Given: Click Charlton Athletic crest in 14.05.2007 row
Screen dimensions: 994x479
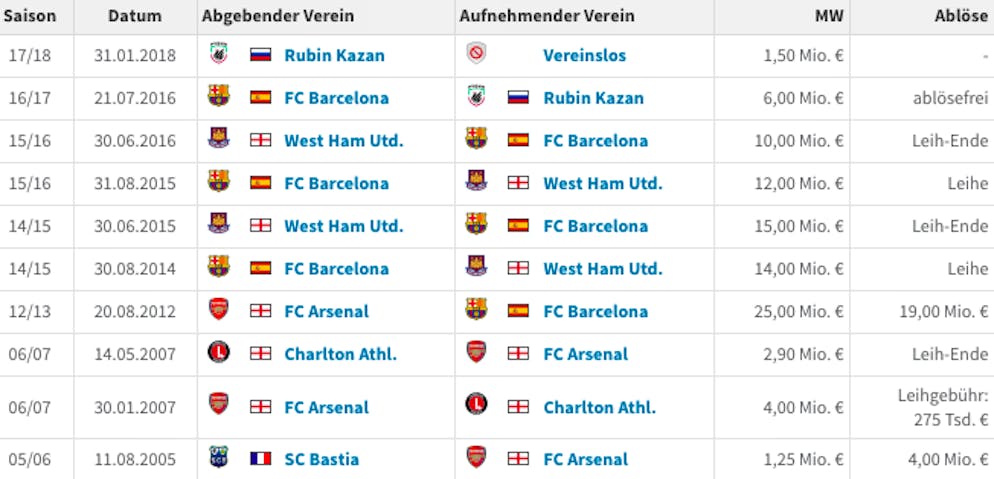Looking at the screenshot, I should [x=218, y=352].
